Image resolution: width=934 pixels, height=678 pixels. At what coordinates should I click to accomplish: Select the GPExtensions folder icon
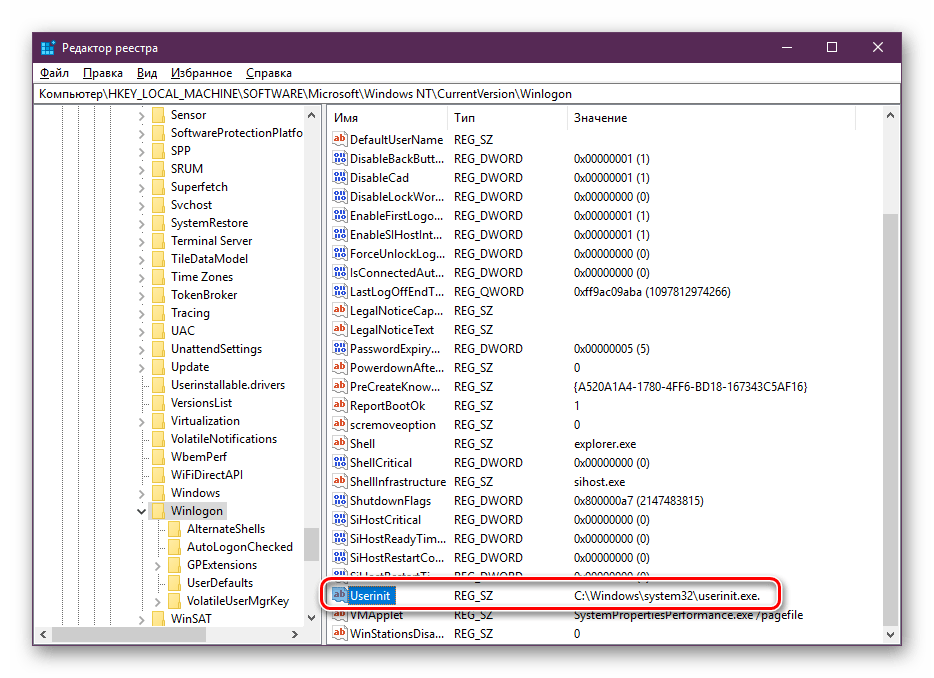(x=174, y=565)
